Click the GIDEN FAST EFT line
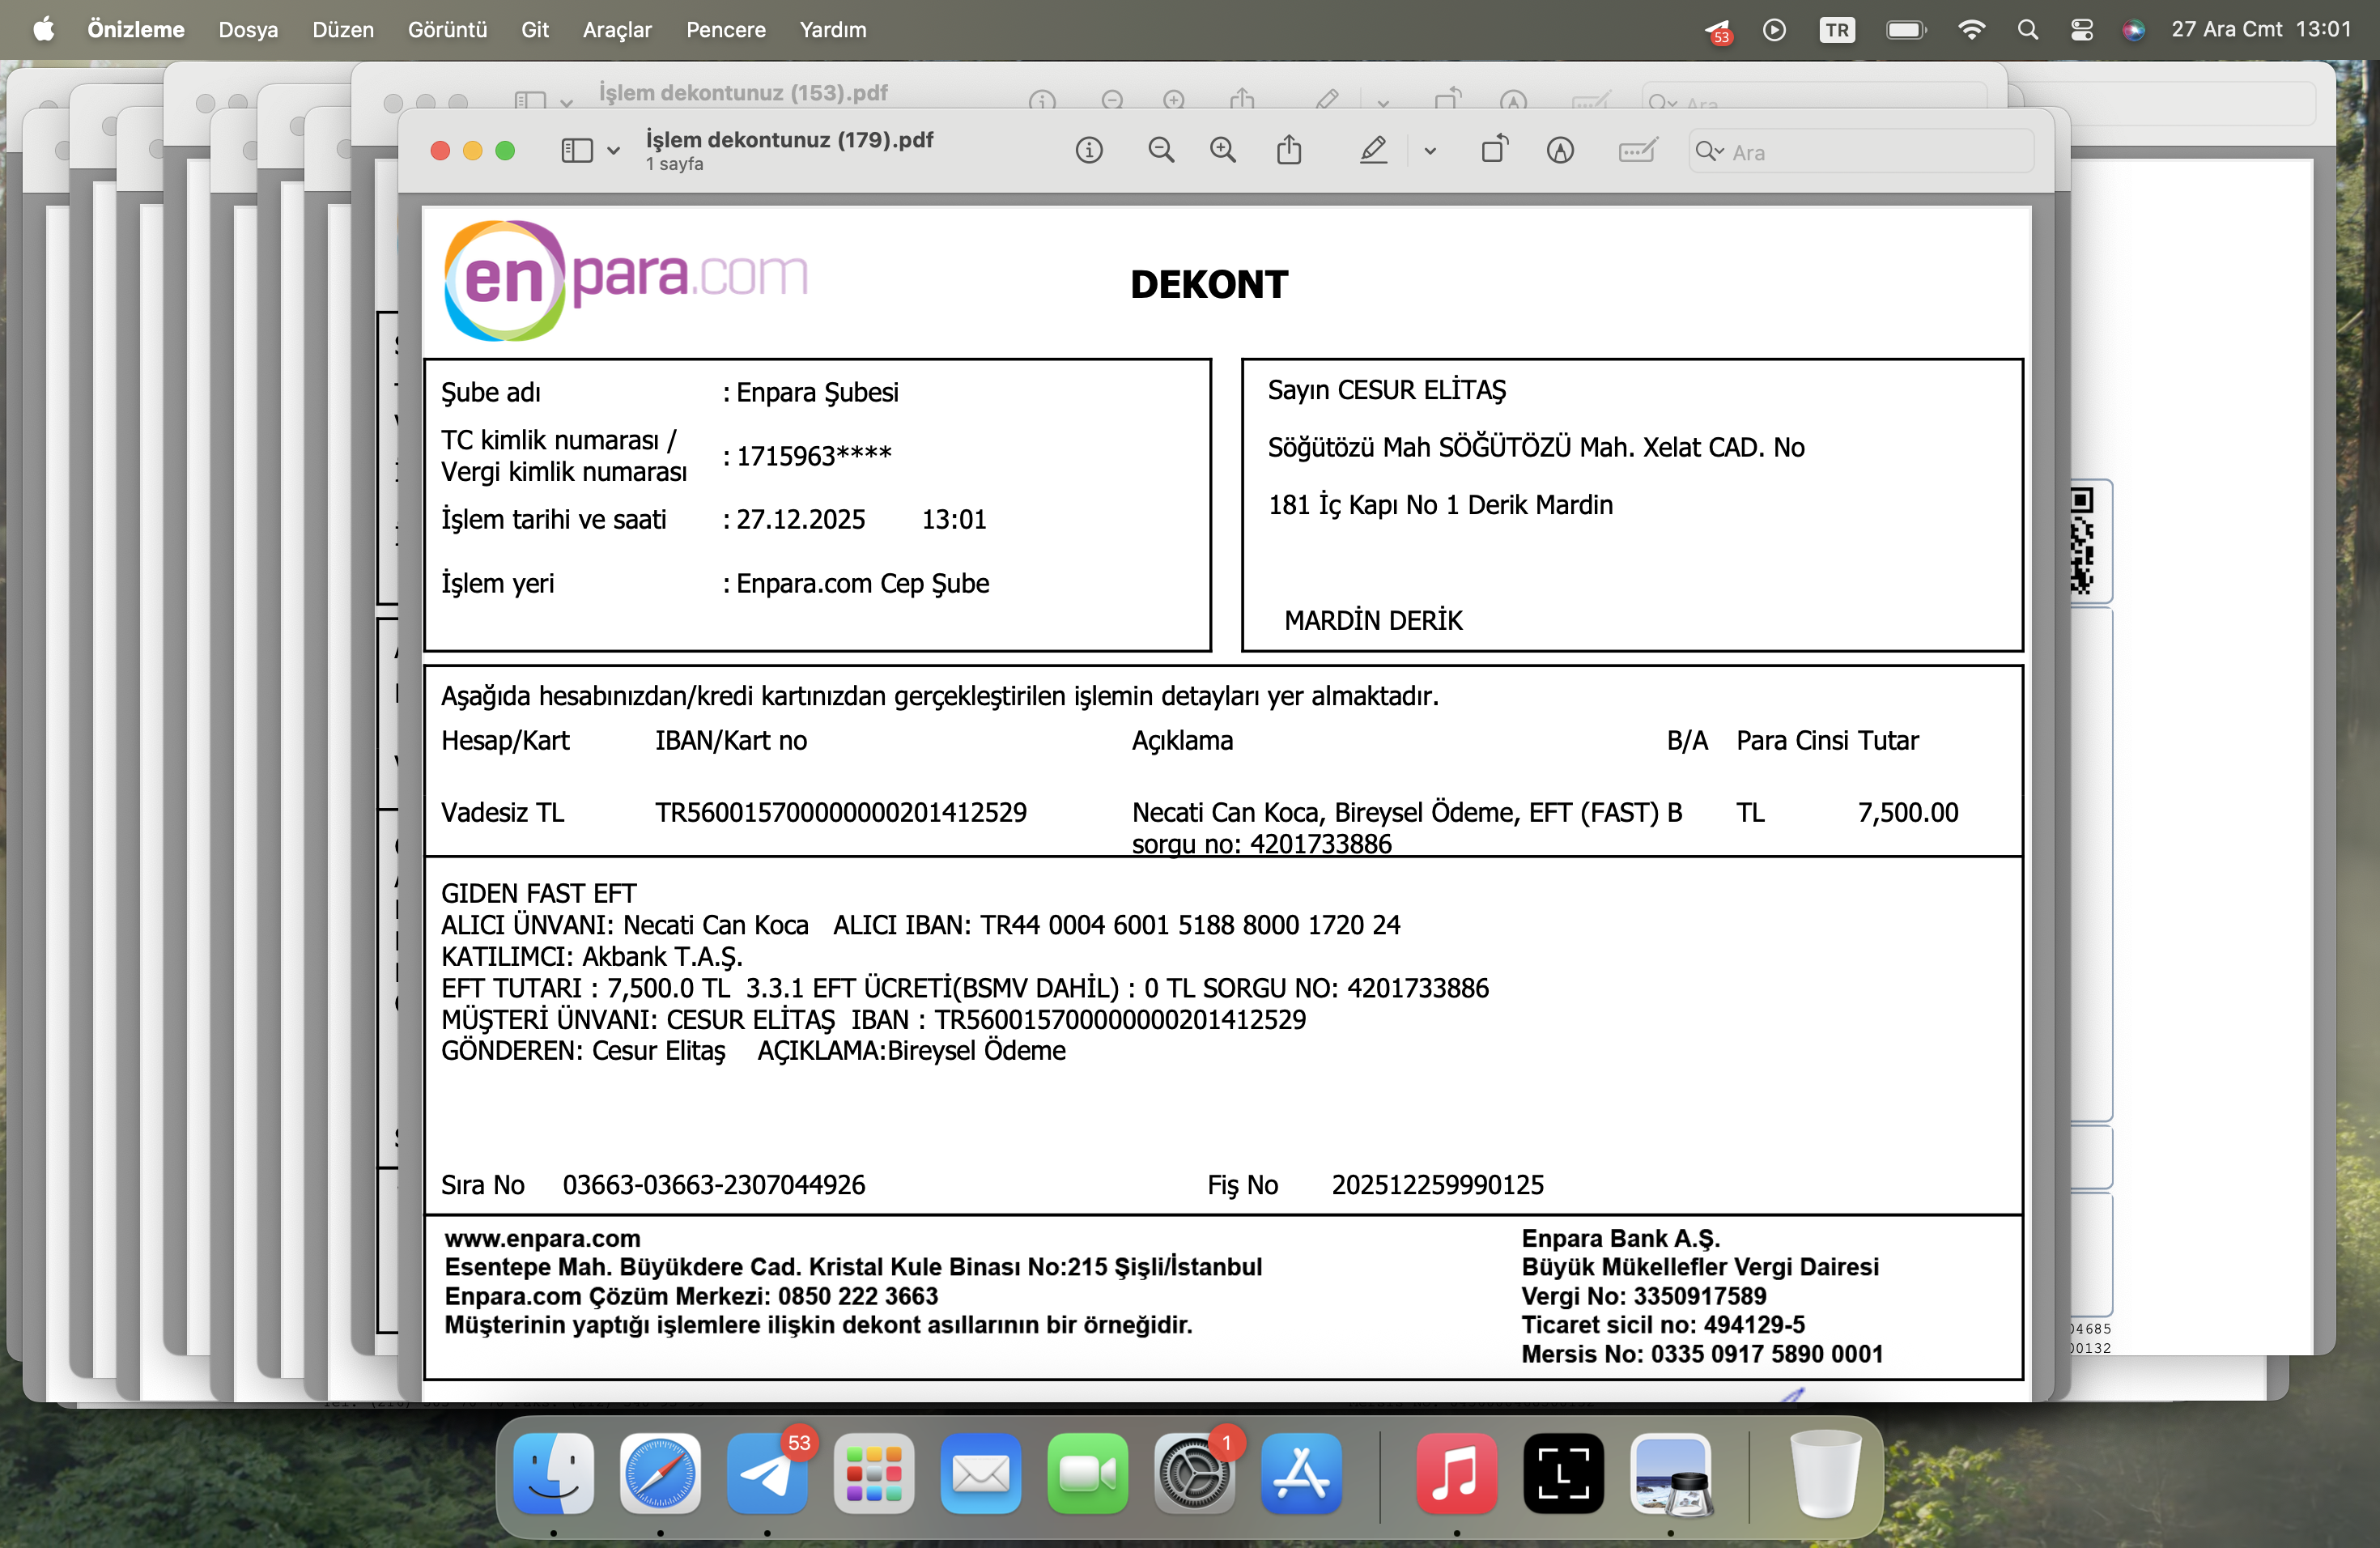Image resolution: width=2380 pixels, height=1548 pixels. click(x=538, y=893)
